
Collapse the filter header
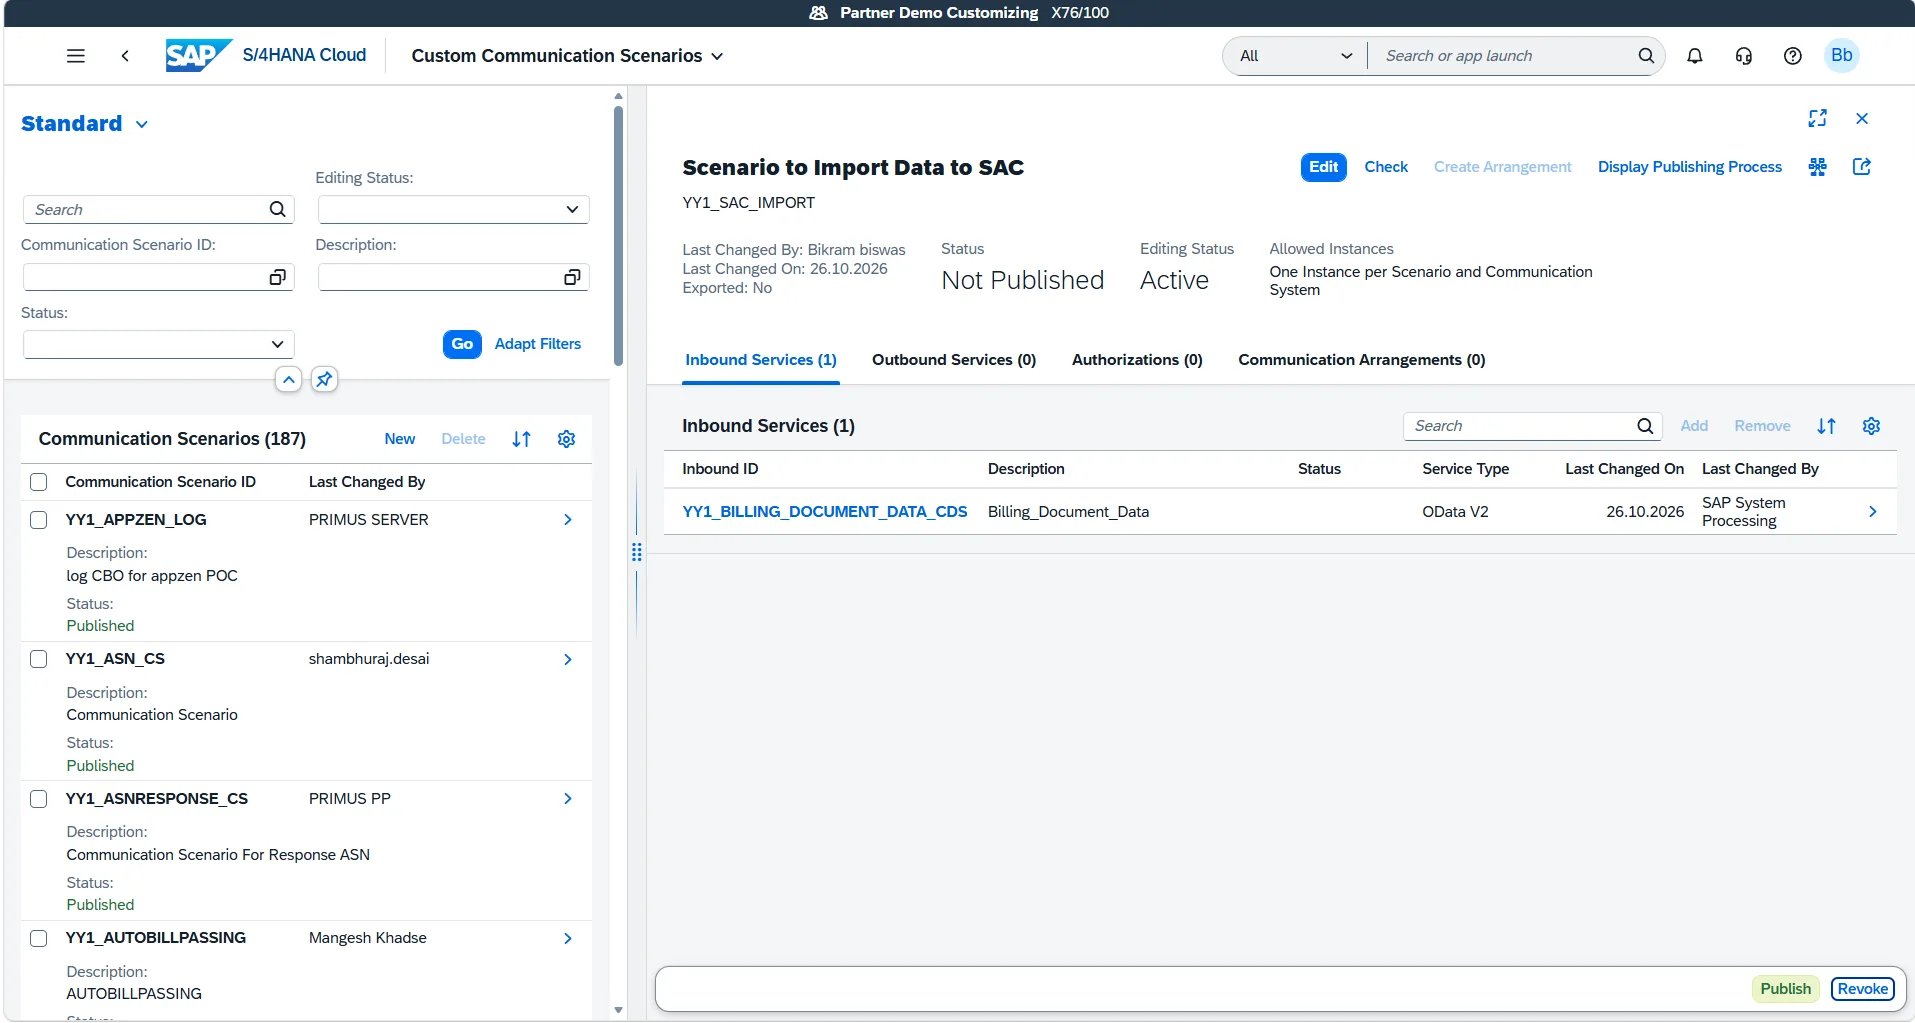pos(288,379)
